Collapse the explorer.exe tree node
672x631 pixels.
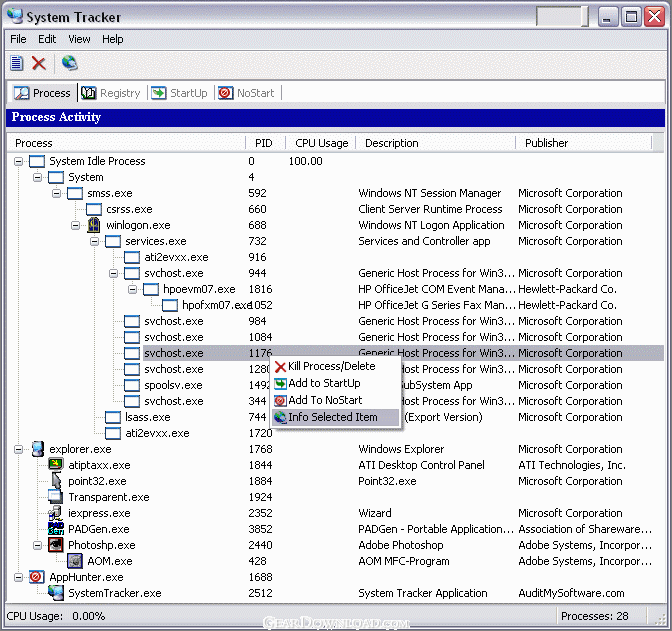tap(18, 449)
